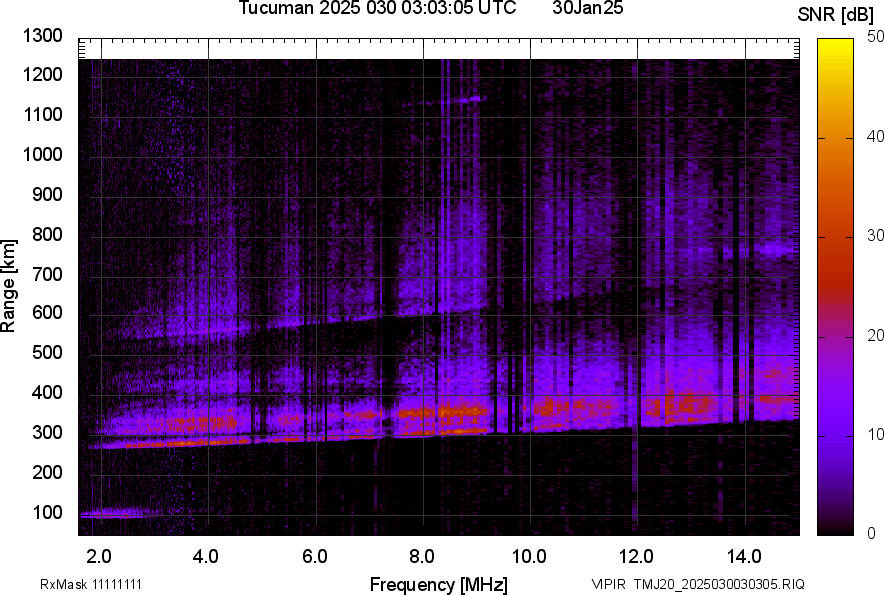Click the colorbar tick label 10
884x595 pixels.
pyautogui.click(x=876, y=434)
